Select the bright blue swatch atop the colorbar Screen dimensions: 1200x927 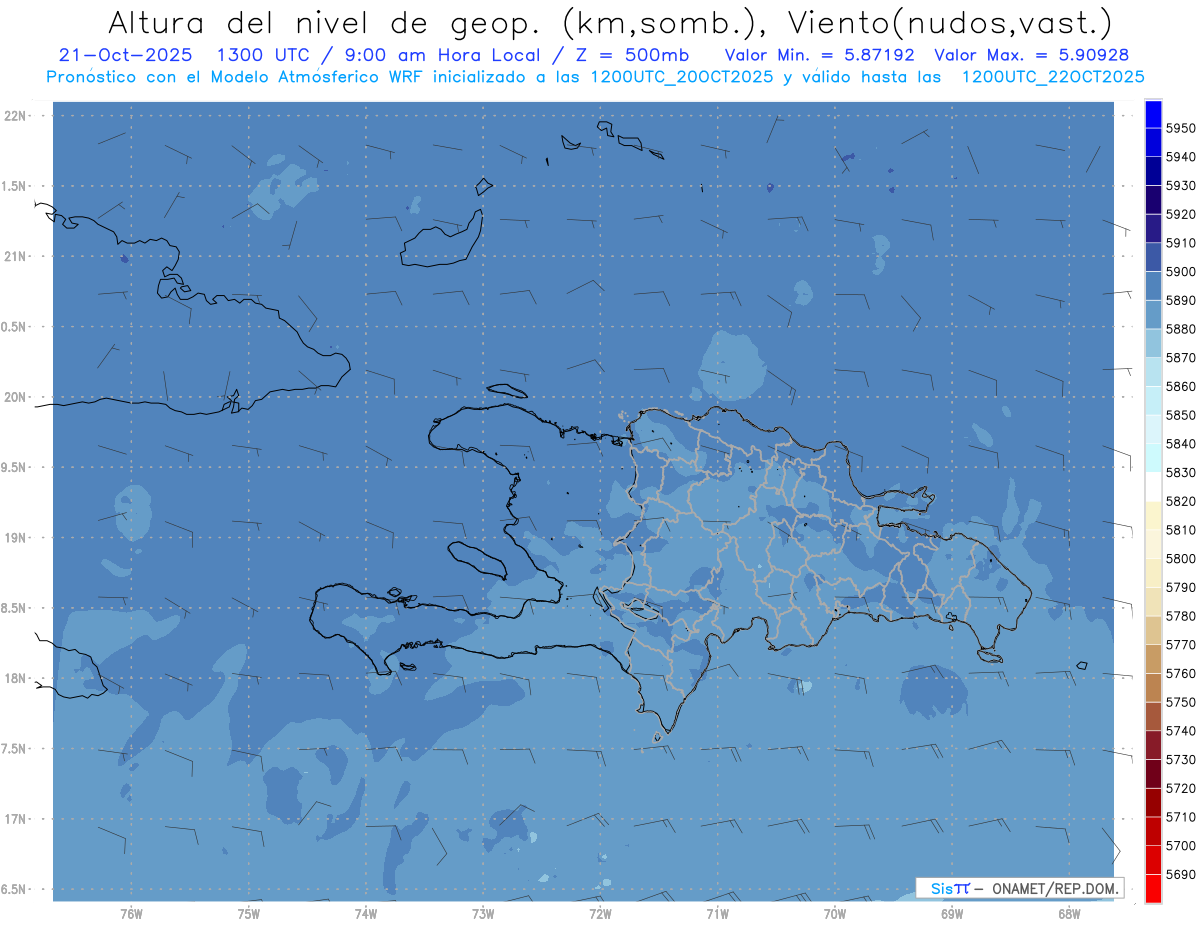[1153, 114]
